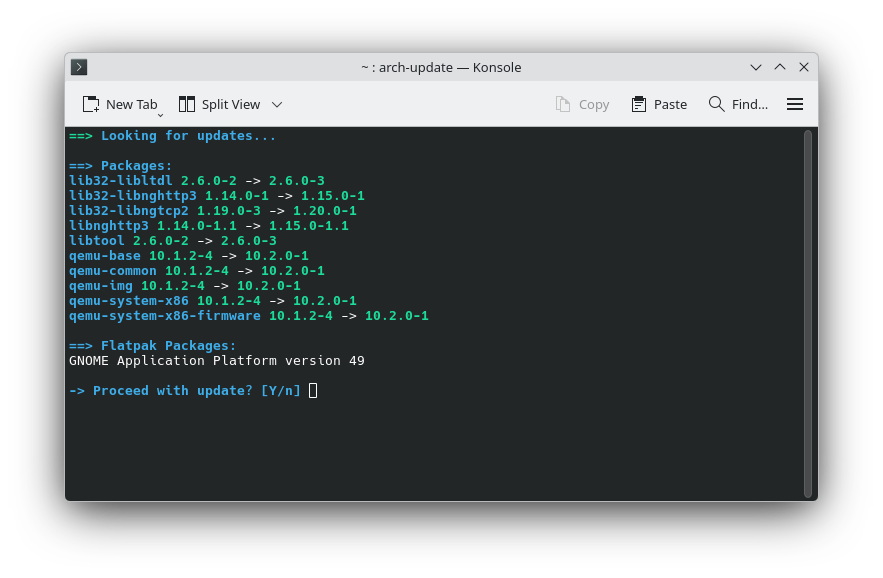Image resolution: width=883 pixels, height=578 pixels.
Task: Close the Konsole window
Action: (x=803, y=67)
